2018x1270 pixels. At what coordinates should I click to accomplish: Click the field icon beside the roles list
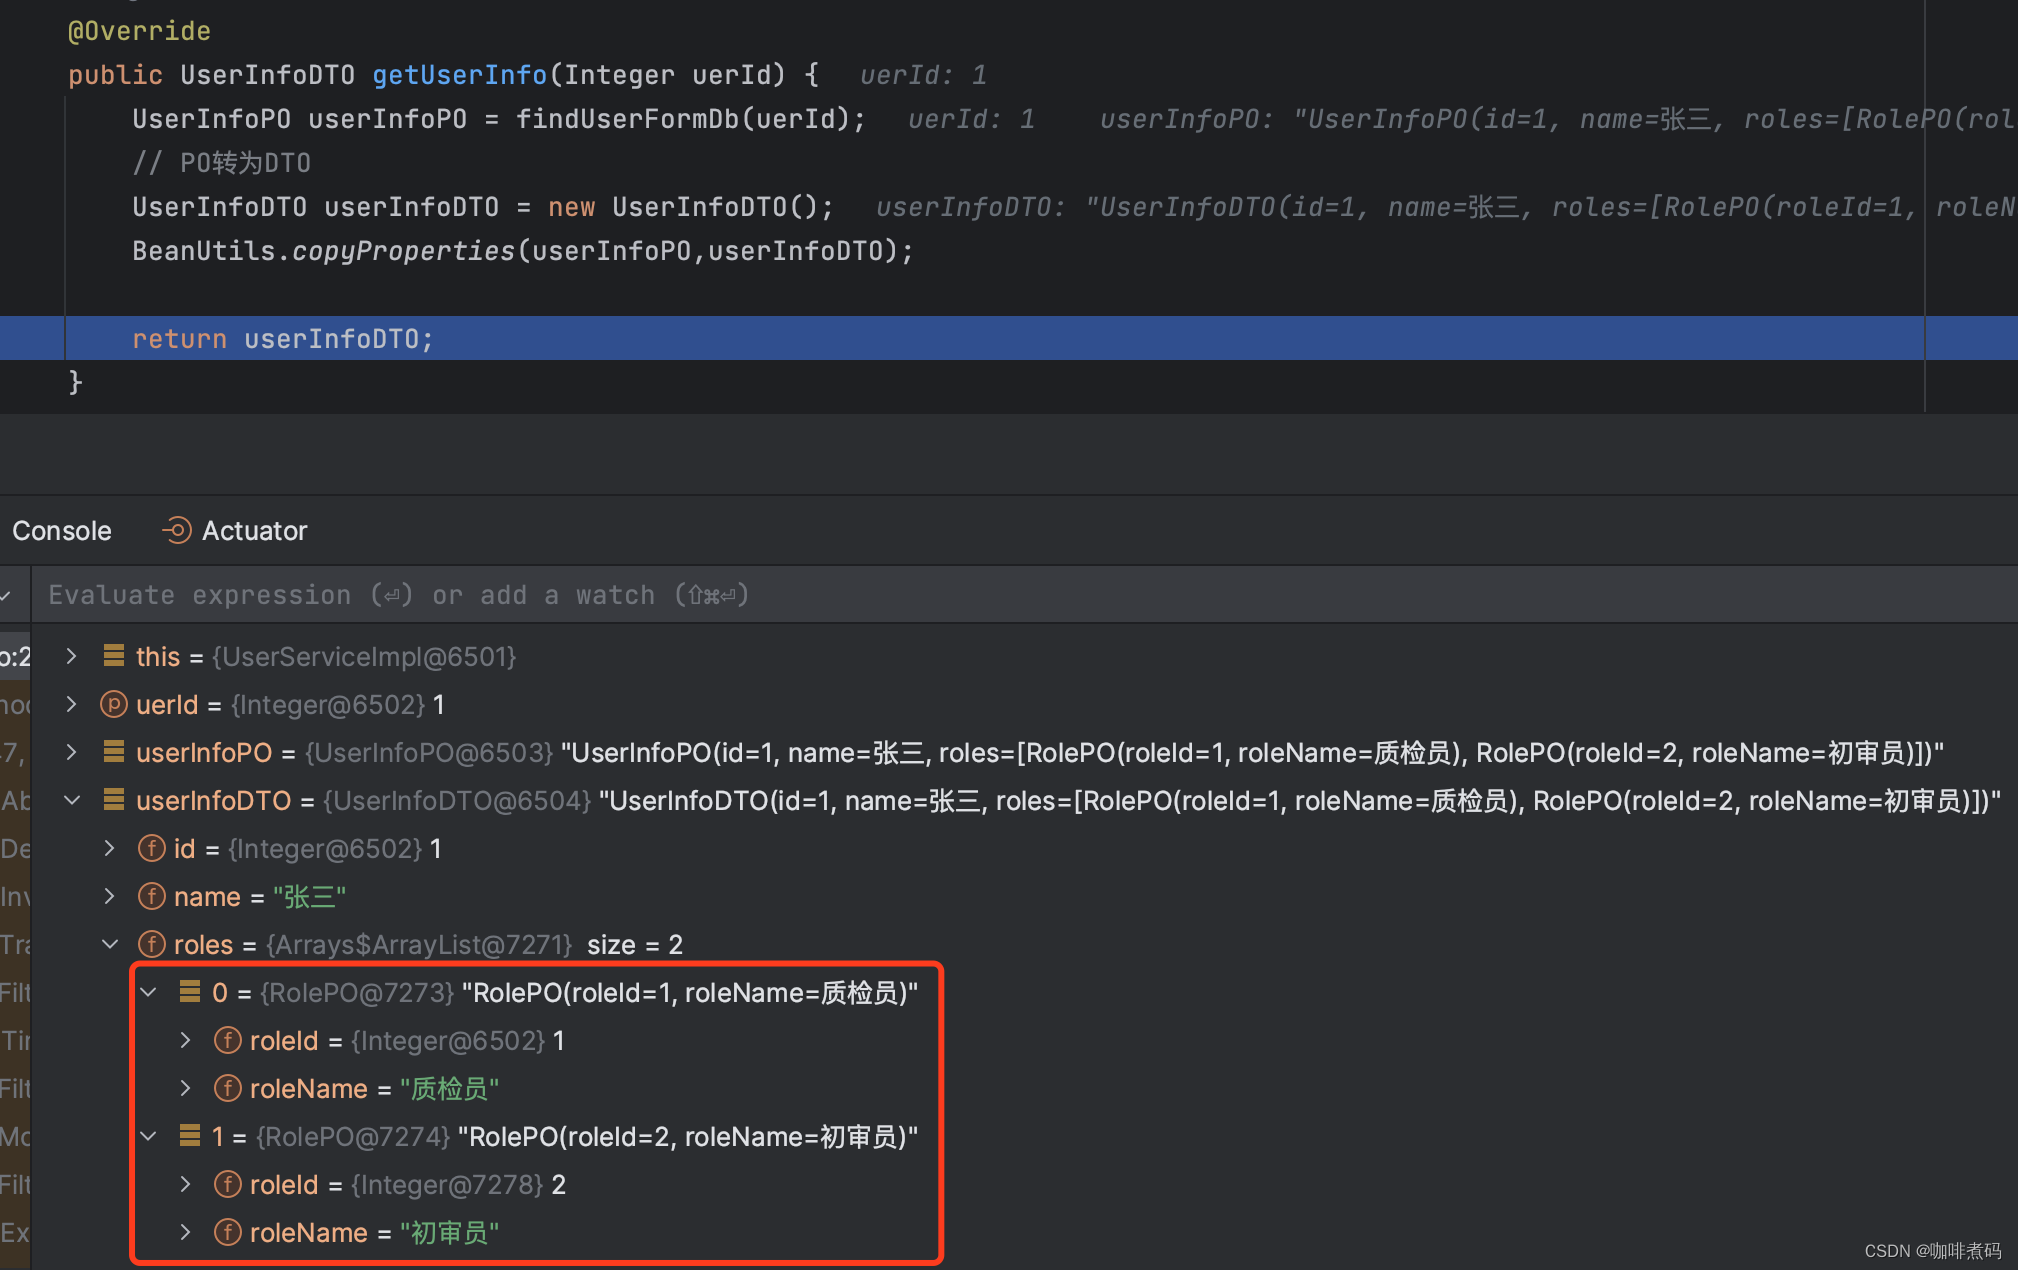click(x=151, y=944)
